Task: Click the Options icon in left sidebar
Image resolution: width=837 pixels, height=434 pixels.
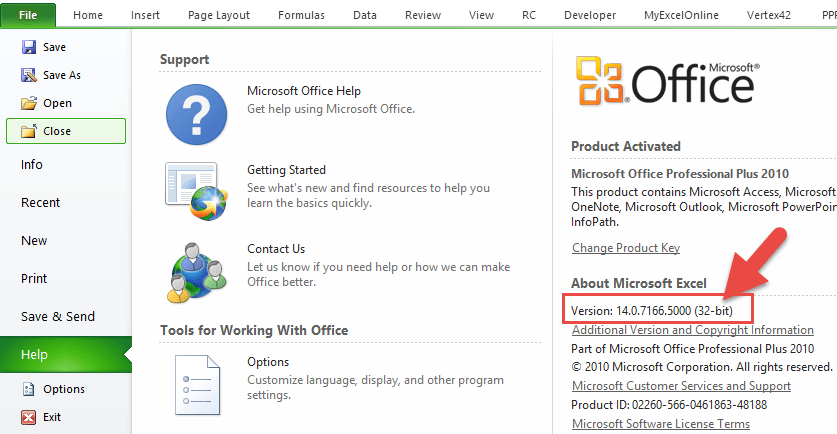Action: coord(29,389)
